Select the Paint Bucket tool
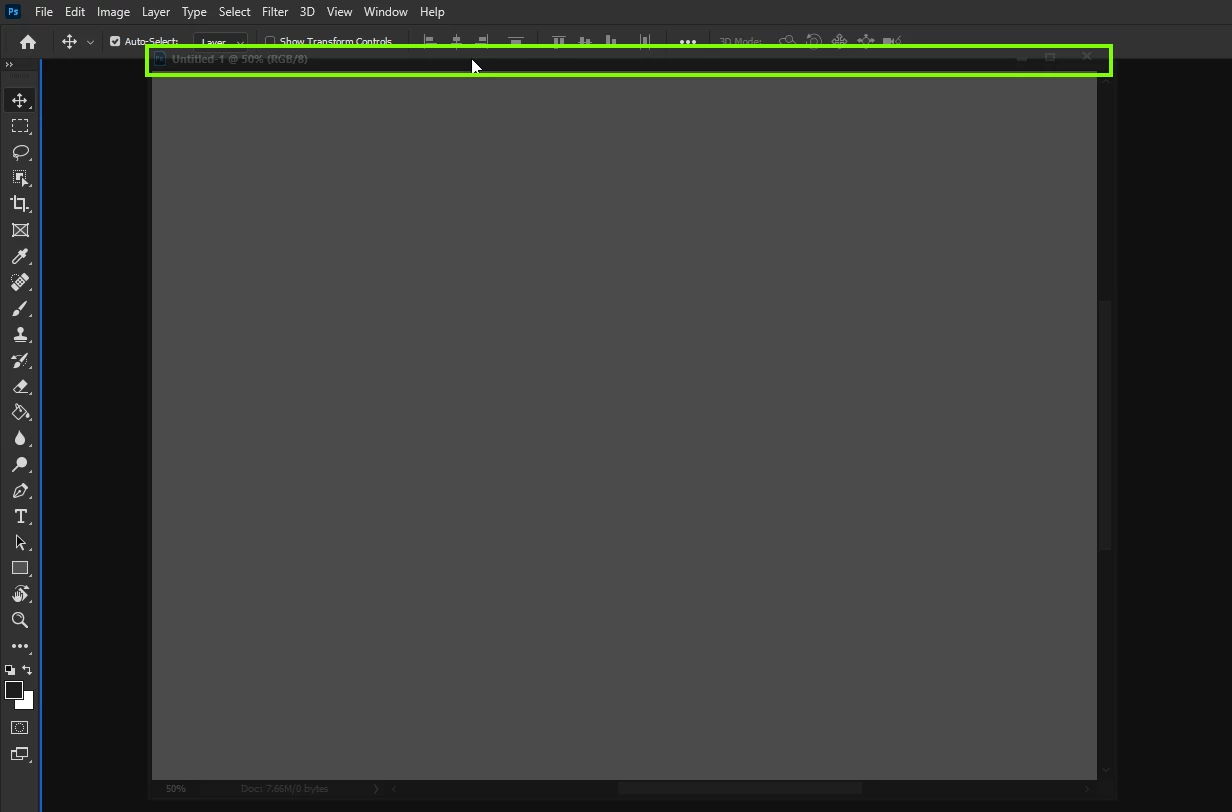 (20, 412)
